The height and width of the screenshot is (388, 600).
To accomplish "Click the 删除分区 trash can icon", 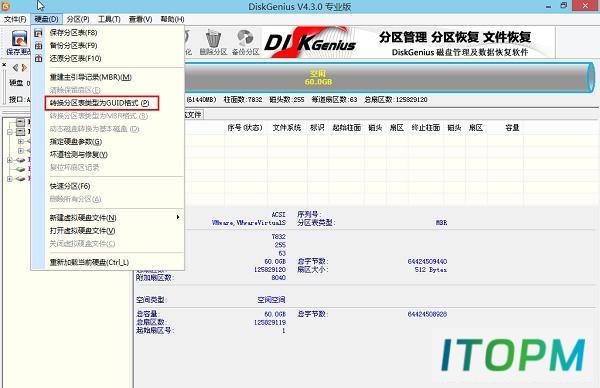I will (213, 39).
